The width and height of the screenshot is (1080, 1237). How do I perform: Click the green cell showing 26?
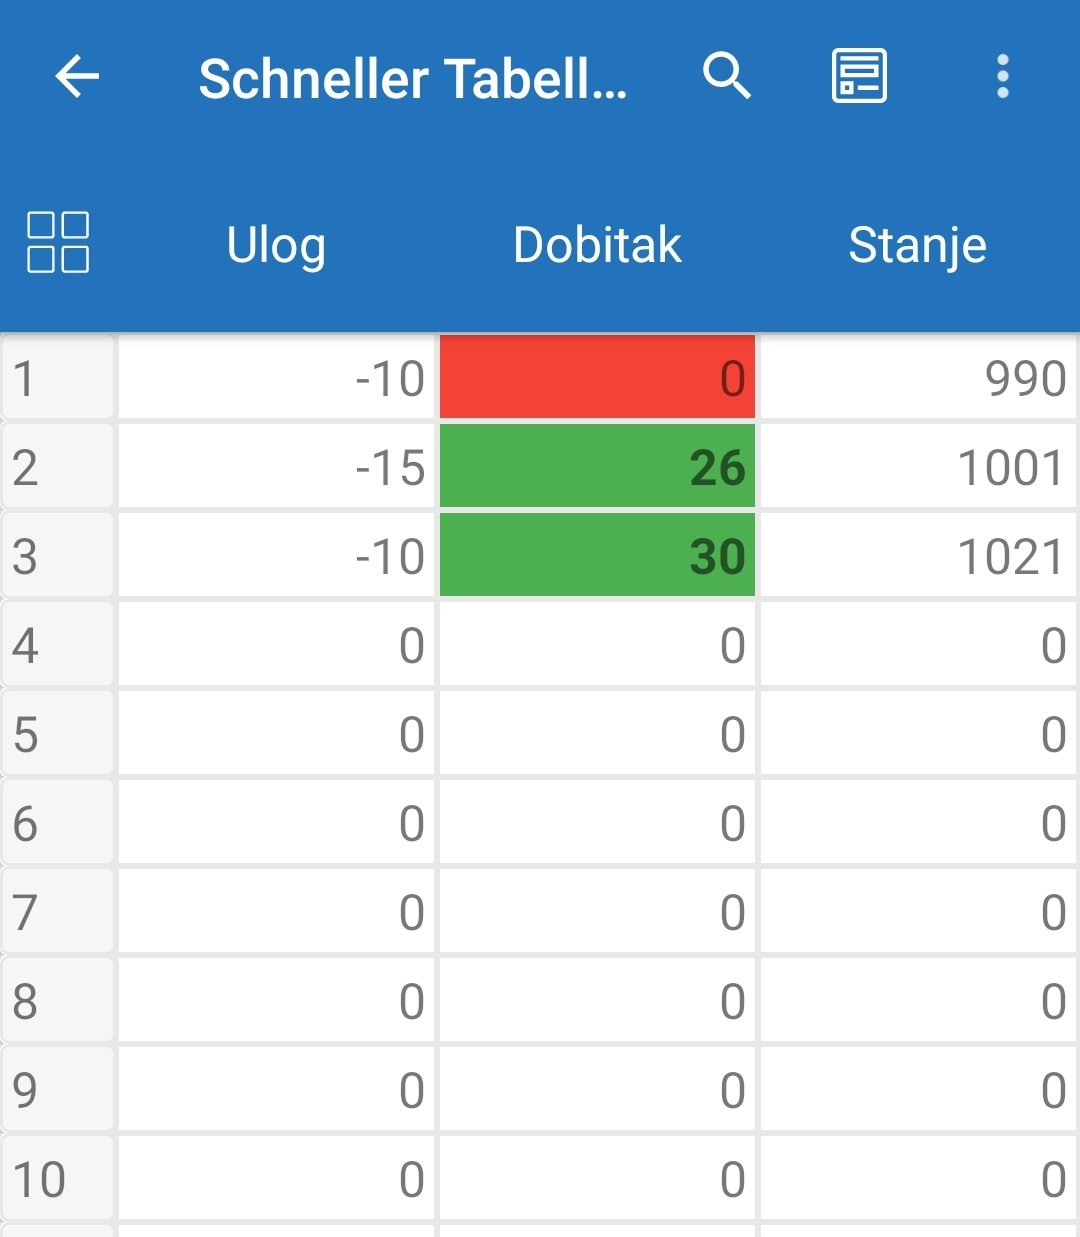[x=597, y=467]
